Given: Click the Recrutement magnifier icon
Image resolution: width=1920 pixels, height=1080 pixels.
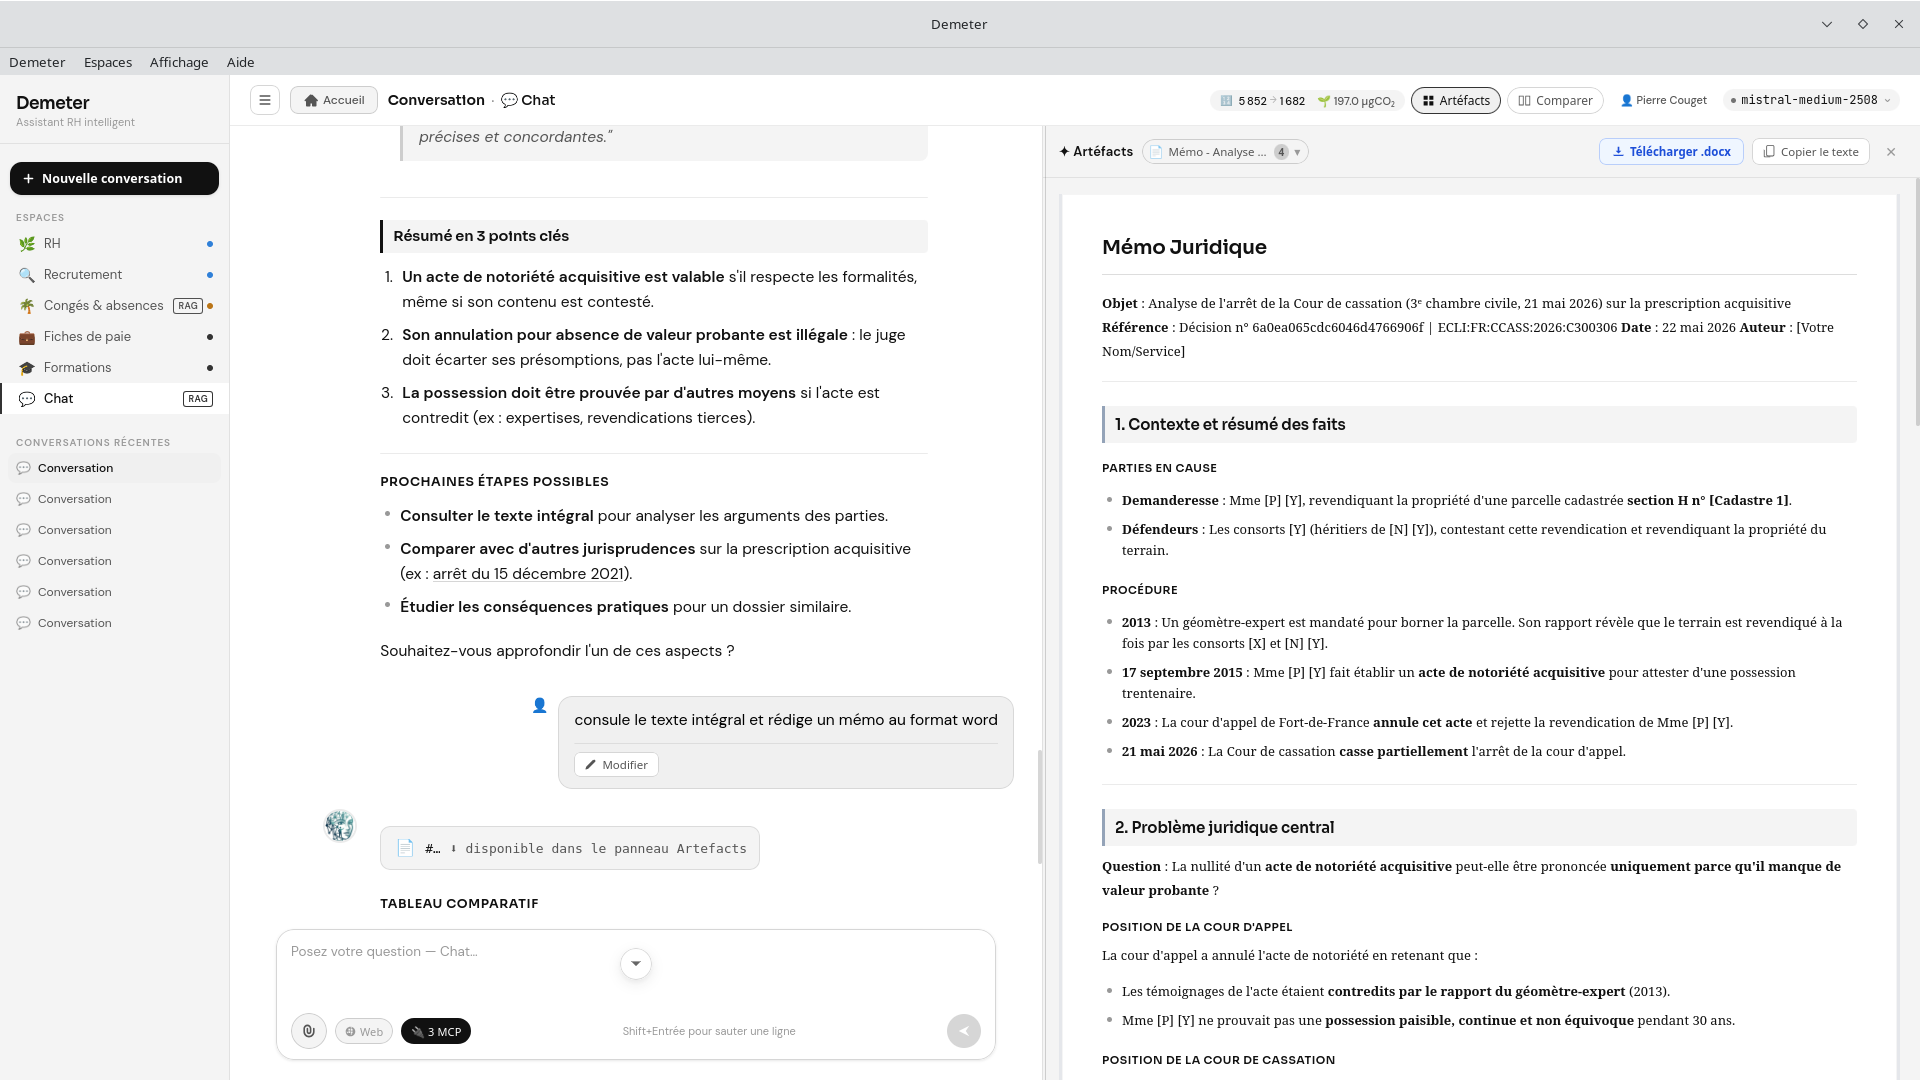Looking at the screenshot, I should pos(27,275).
